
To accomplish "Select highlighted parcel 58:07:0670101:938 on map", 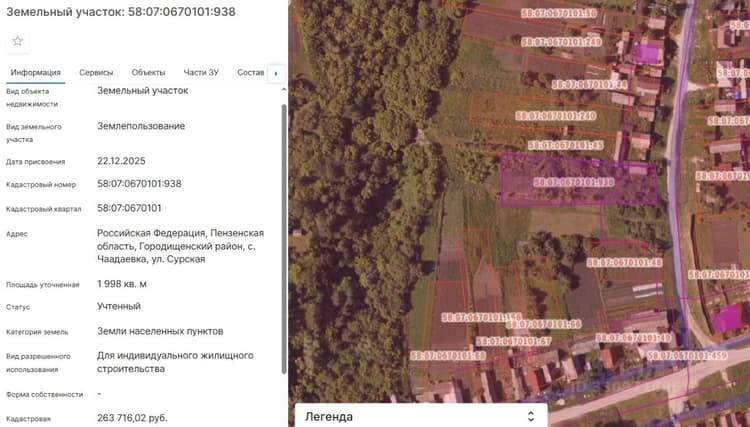I will [x=579, y=180].
